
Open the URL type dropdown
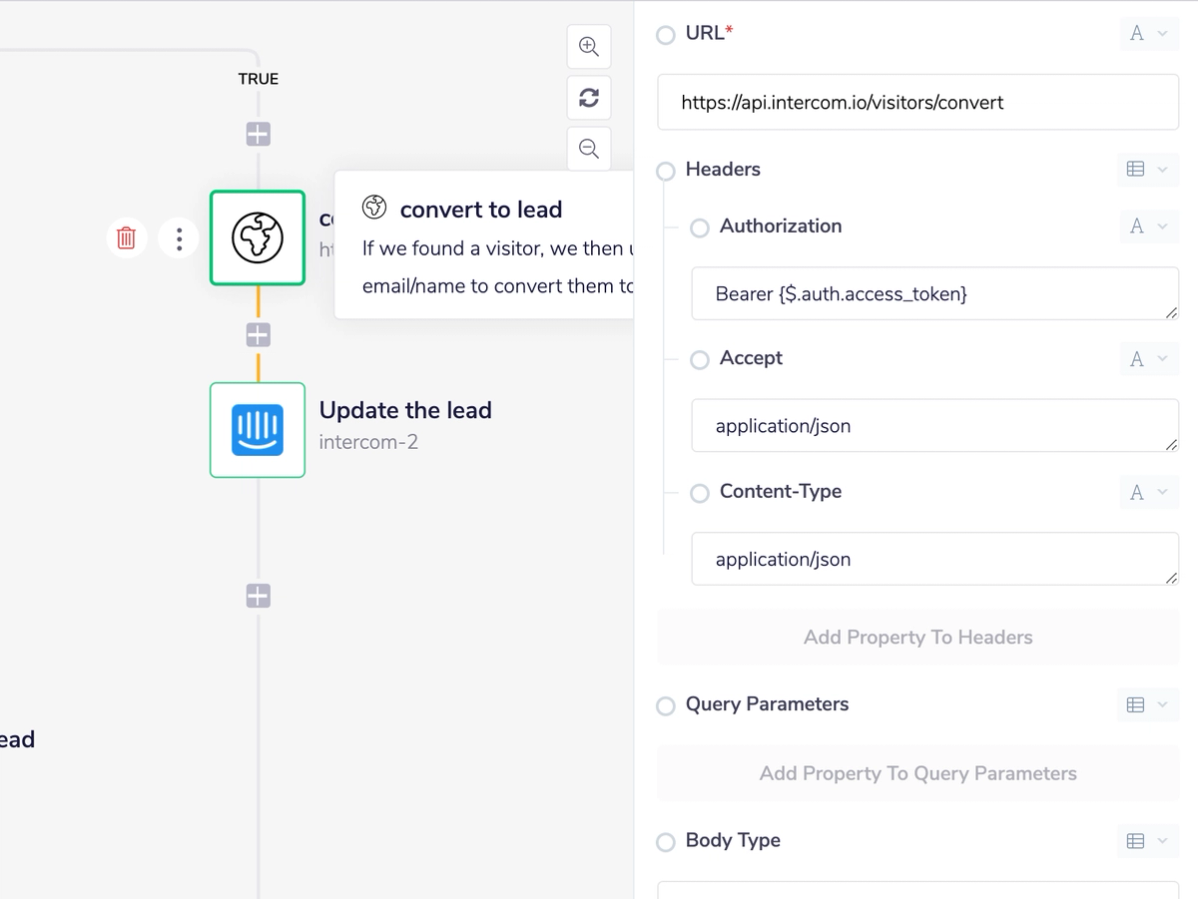click(x=1148, y=34)
